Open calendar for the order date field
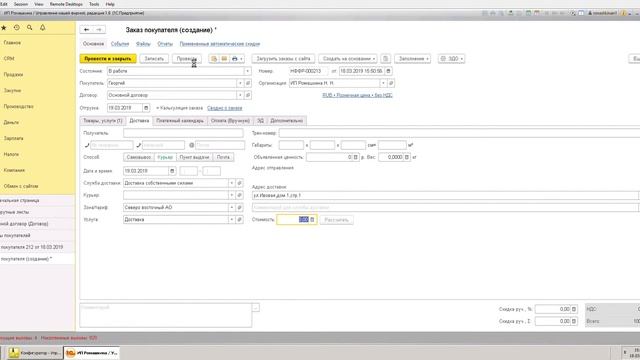 point(389,71)
